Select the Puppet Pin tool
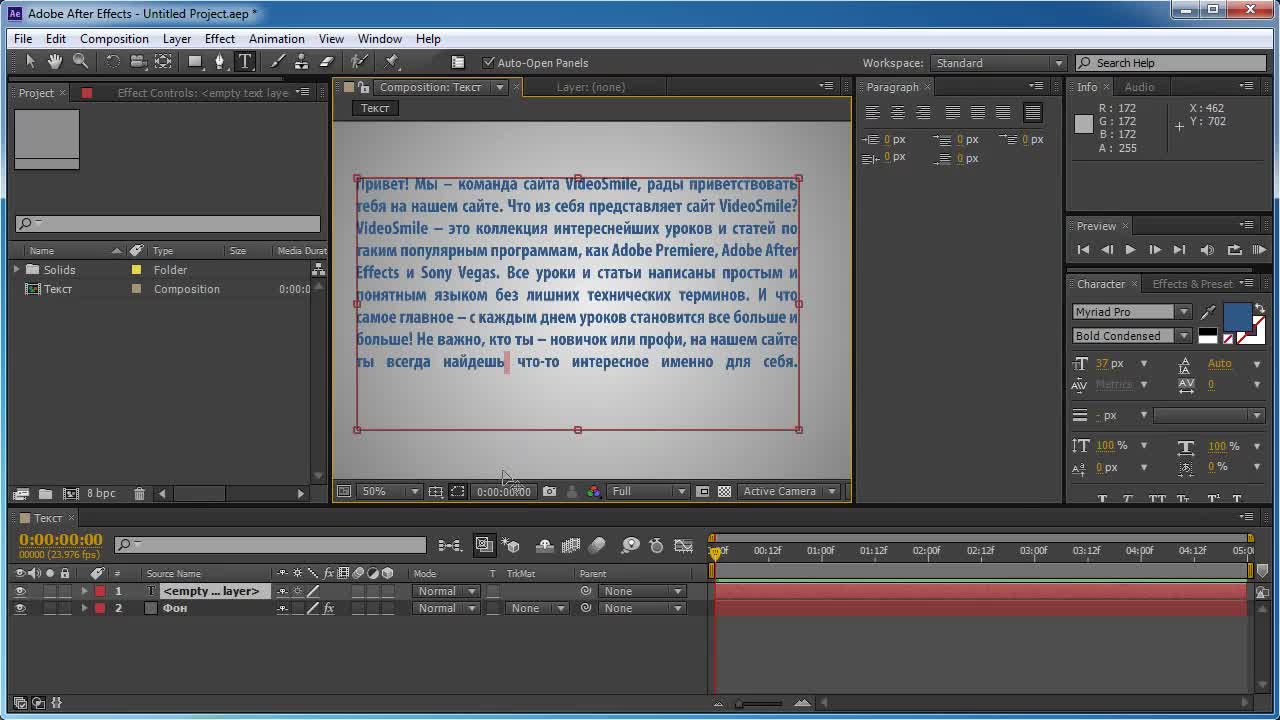This screenshot has height=720, width=1280. (x=392, y=62)
